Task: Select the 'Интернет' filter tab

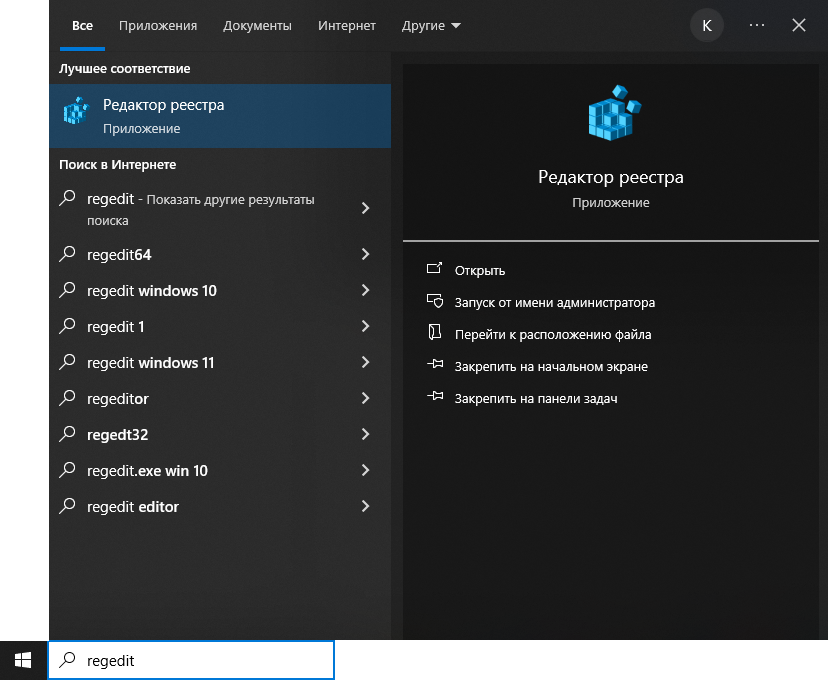Action: coord(347,25)
